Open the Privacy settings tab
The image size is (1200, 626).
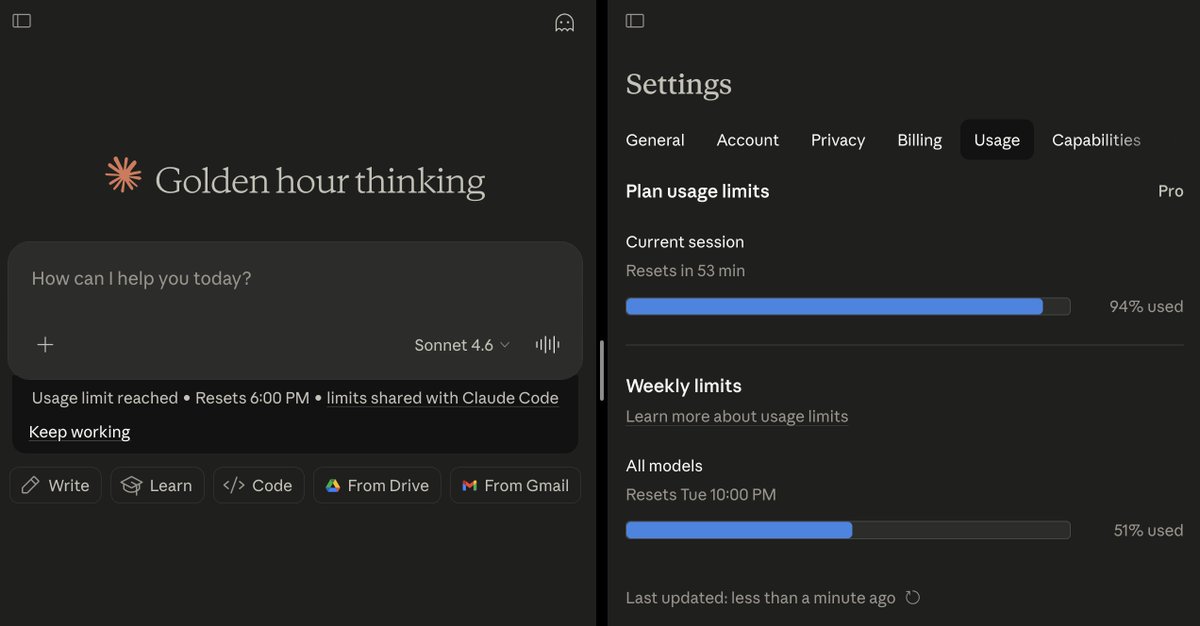[x=838, y=140]
